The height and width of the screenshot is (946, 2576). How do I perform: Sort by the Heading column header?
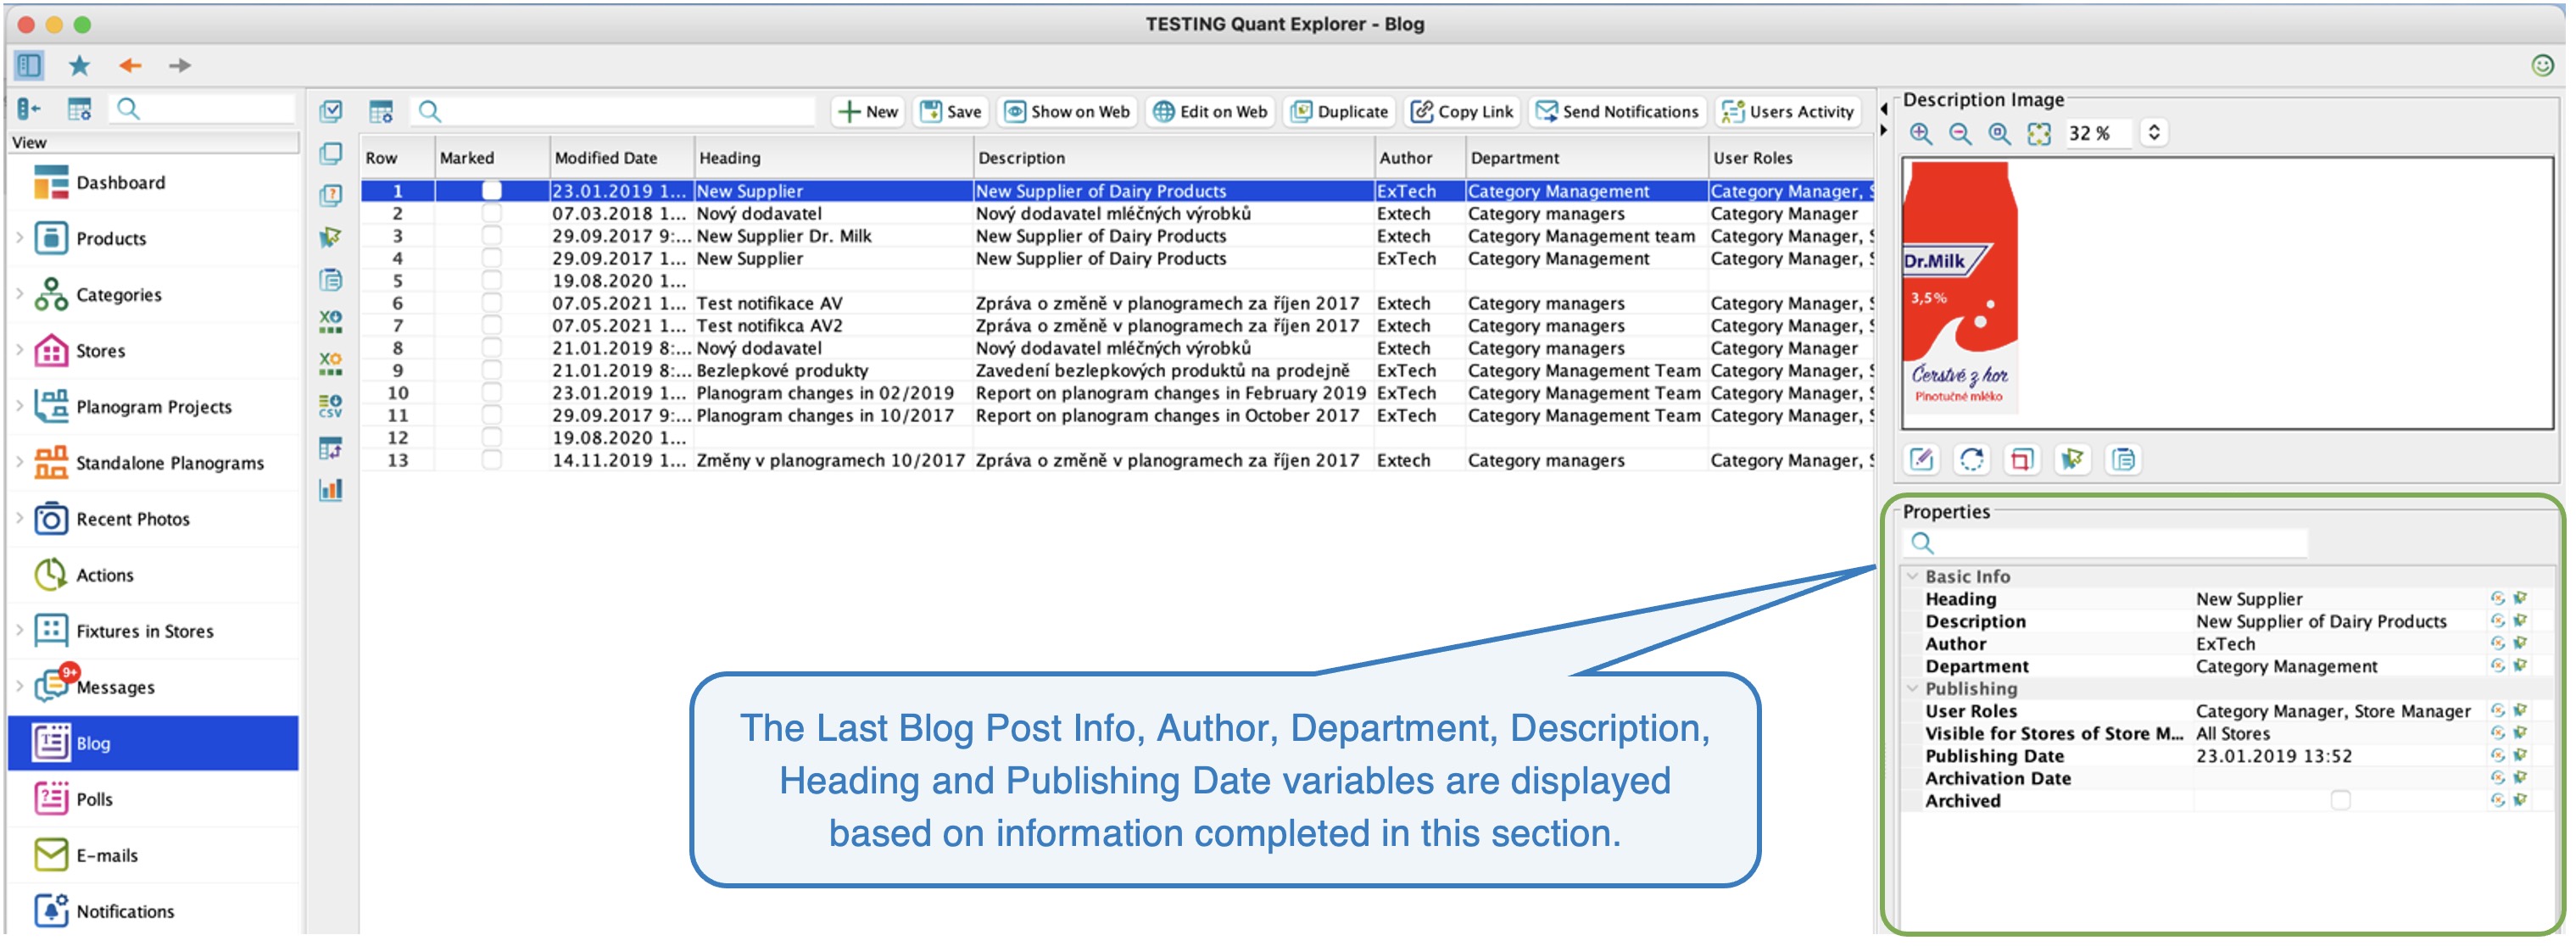833,158
